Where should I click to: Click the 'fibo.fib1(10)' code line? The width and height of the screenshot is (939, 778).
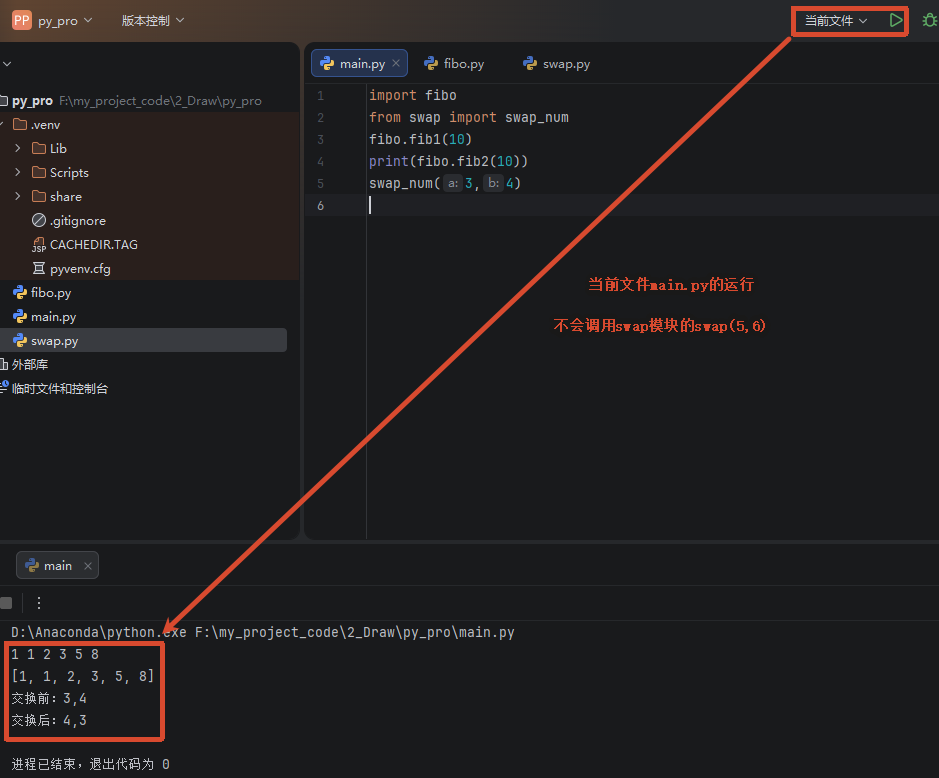pos(420,140)
